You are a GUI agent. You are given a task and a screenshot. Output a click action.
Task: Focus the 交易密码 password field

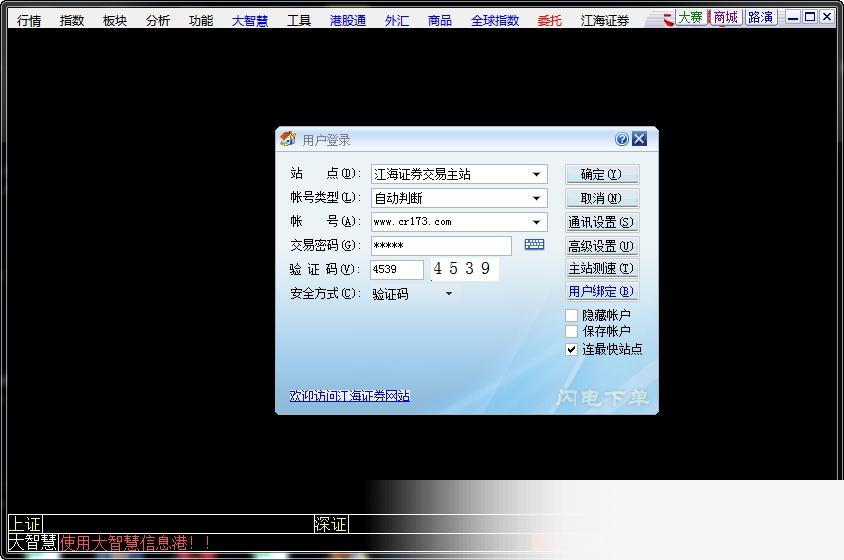click(x=441, y=246)
